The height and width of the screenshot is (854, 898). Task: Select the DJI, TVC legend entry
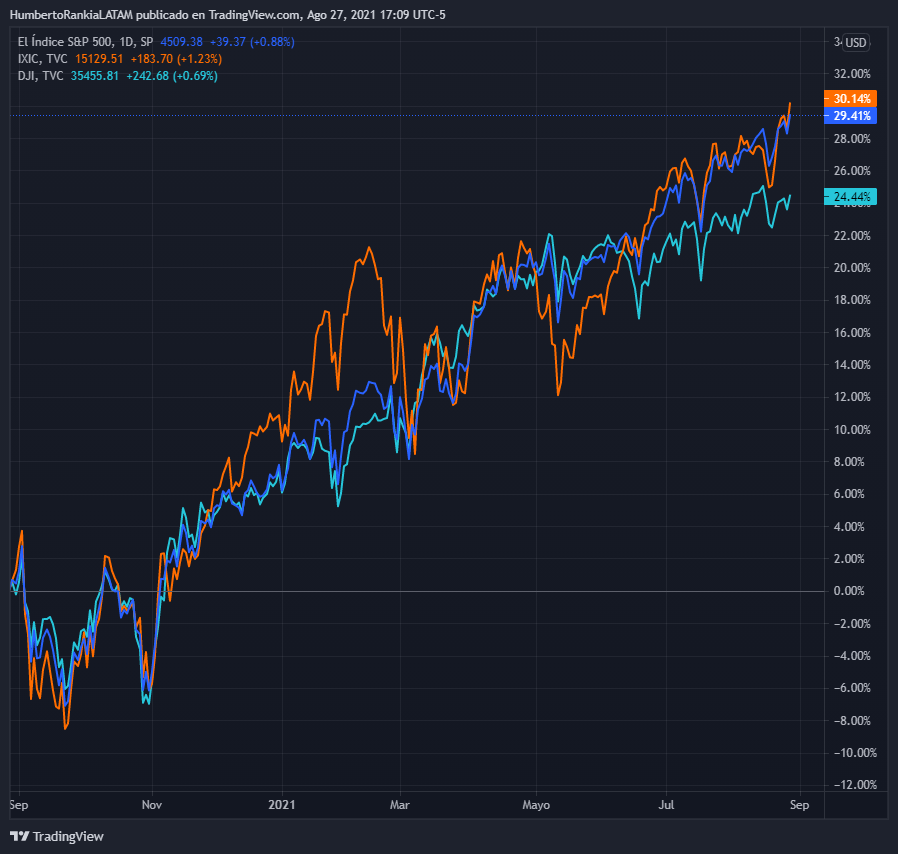pyautogui.click(x=40, y=76)
